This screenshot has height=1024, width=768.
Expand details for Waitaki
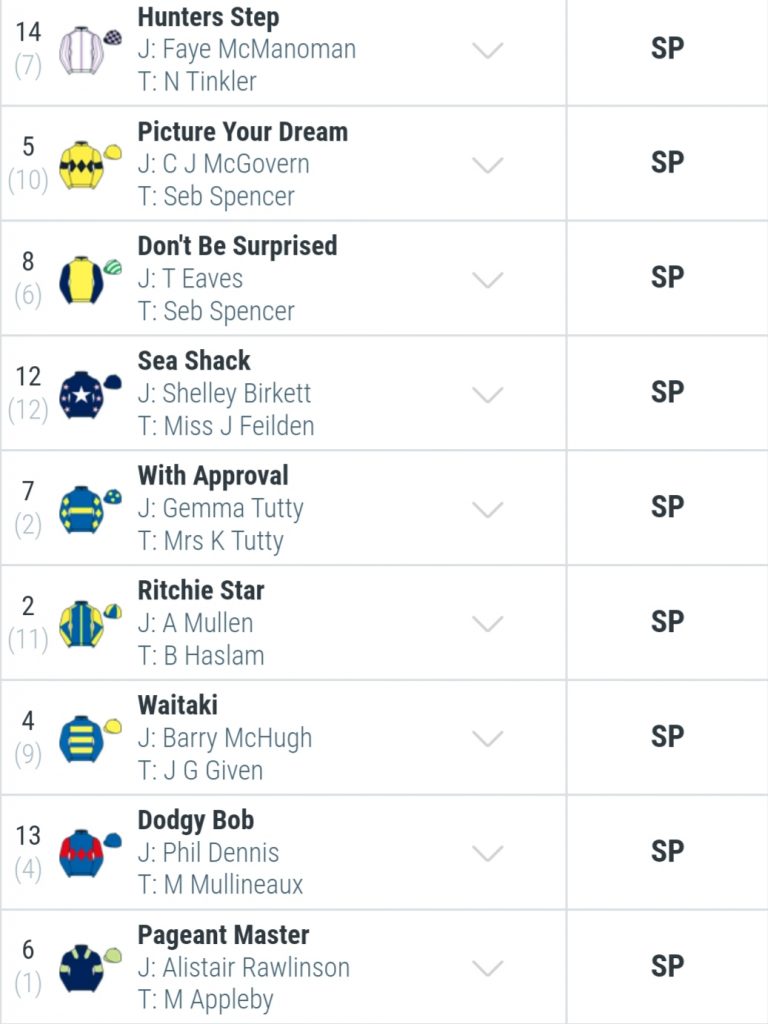pyautogui.click(x=487, y=739)
